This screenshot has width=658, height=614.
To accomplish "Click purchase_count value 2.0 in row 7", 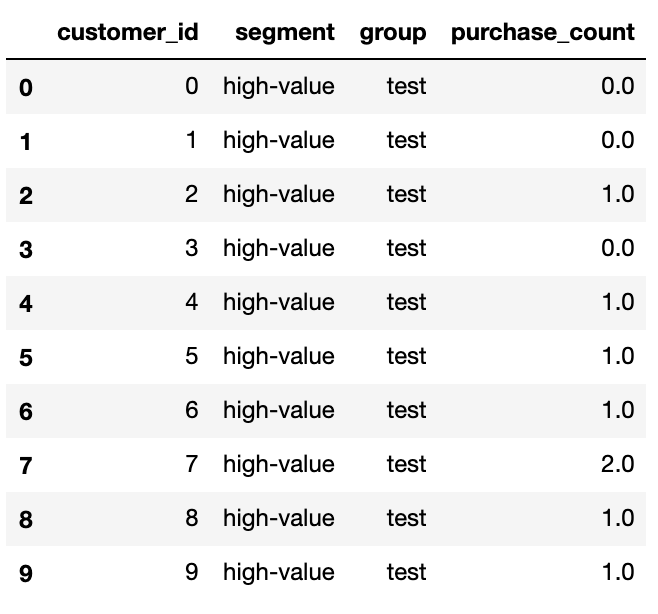I will tap(617, 464).
